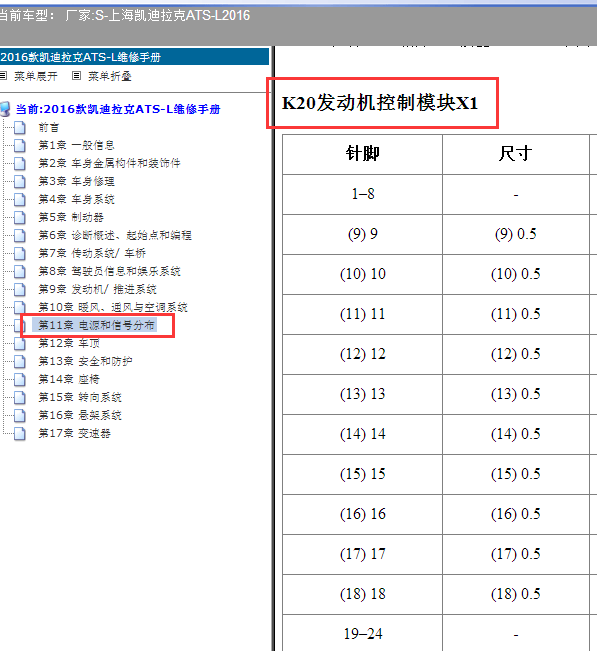Image resolution: width=597 pixels, height=651 pixels.
Task: Click the page icon beside 第5章 制动器
Action: pos(20,217)
